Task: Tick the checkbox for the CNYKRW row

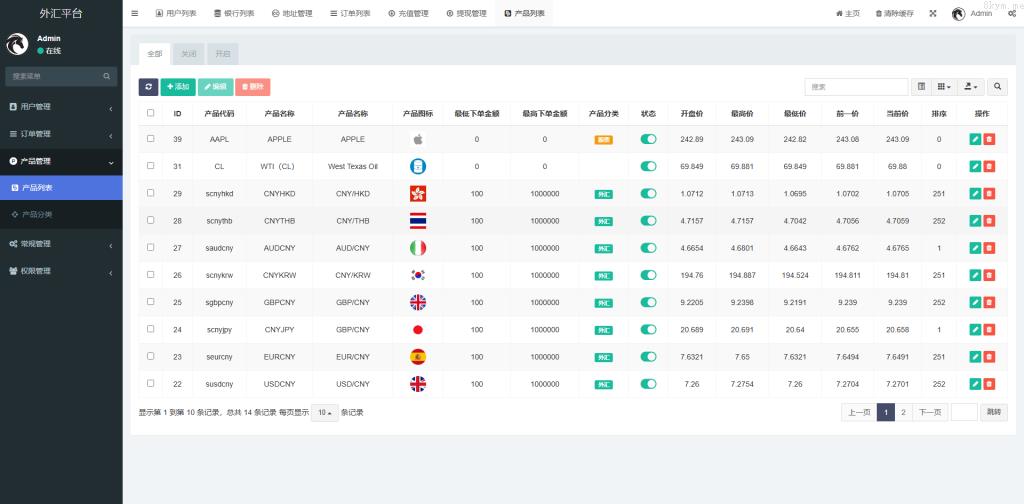Action: click(151, 275)
